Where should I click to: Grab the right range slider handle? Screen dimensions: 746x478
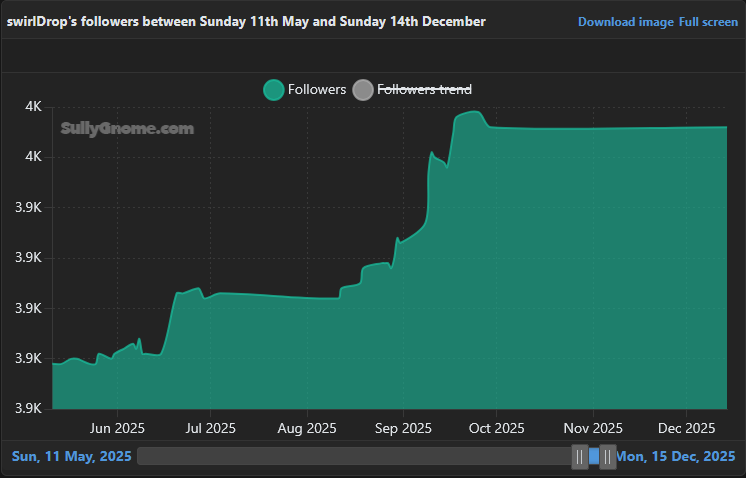pyautogui.click(x=608, y=457)
